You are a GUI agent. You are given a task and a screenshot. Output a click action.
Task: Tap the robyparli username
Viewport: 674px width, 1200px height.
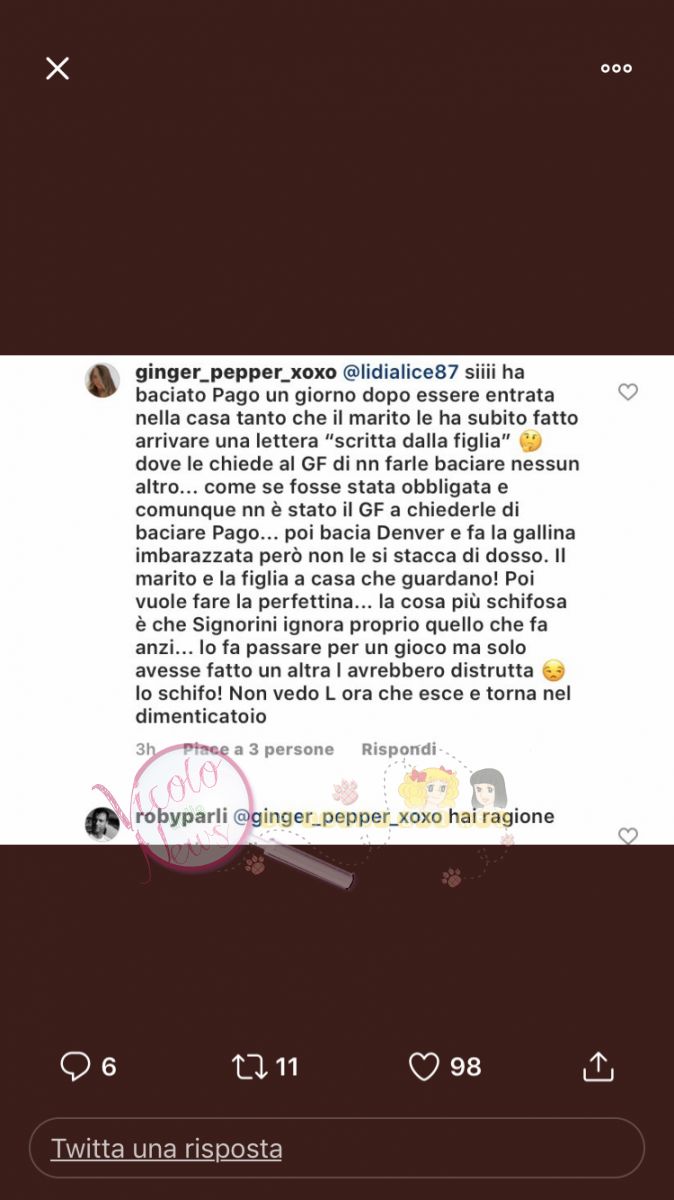(180, 817)
